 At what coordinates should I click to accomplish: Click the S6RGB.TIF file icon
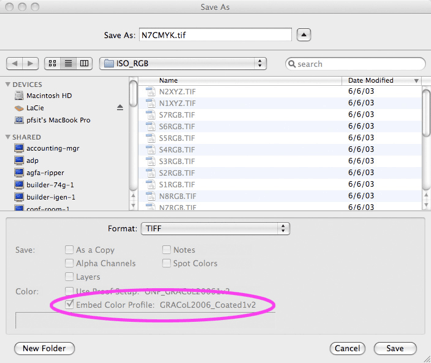pos(151,127)
